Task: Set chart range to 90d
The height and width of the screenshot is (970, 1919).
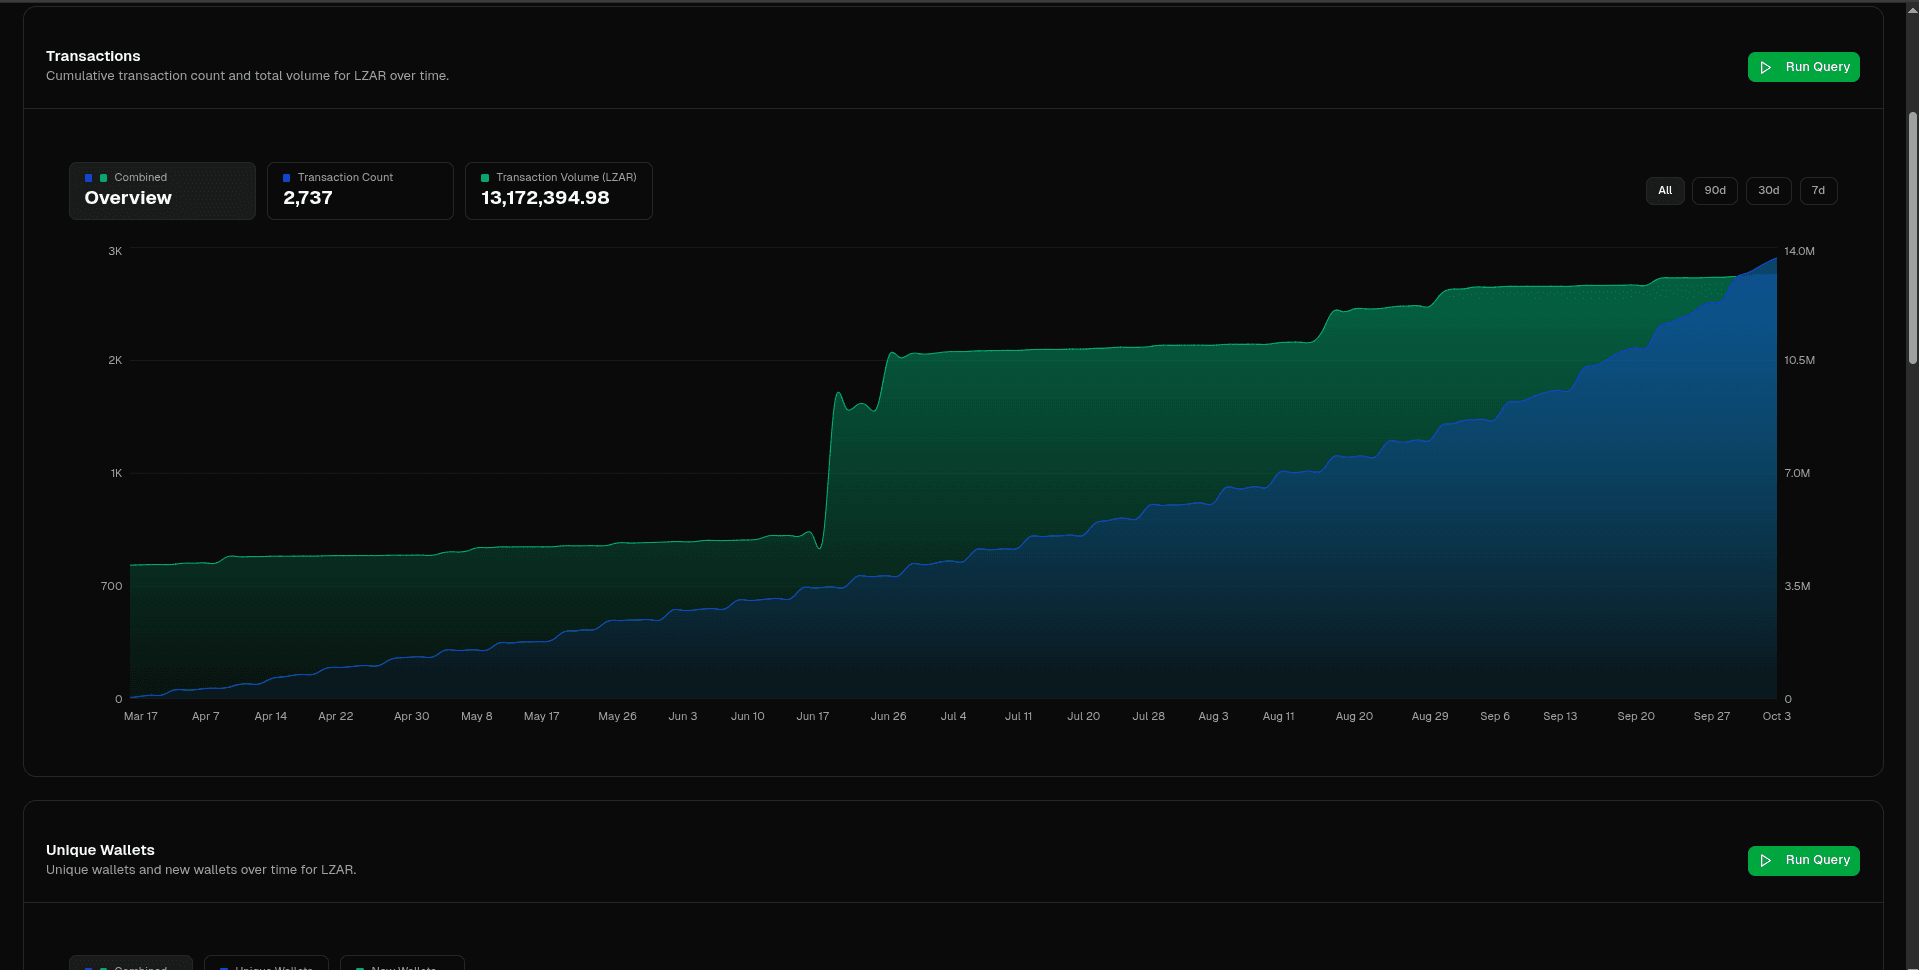Action: click(x=1715, y=190)
